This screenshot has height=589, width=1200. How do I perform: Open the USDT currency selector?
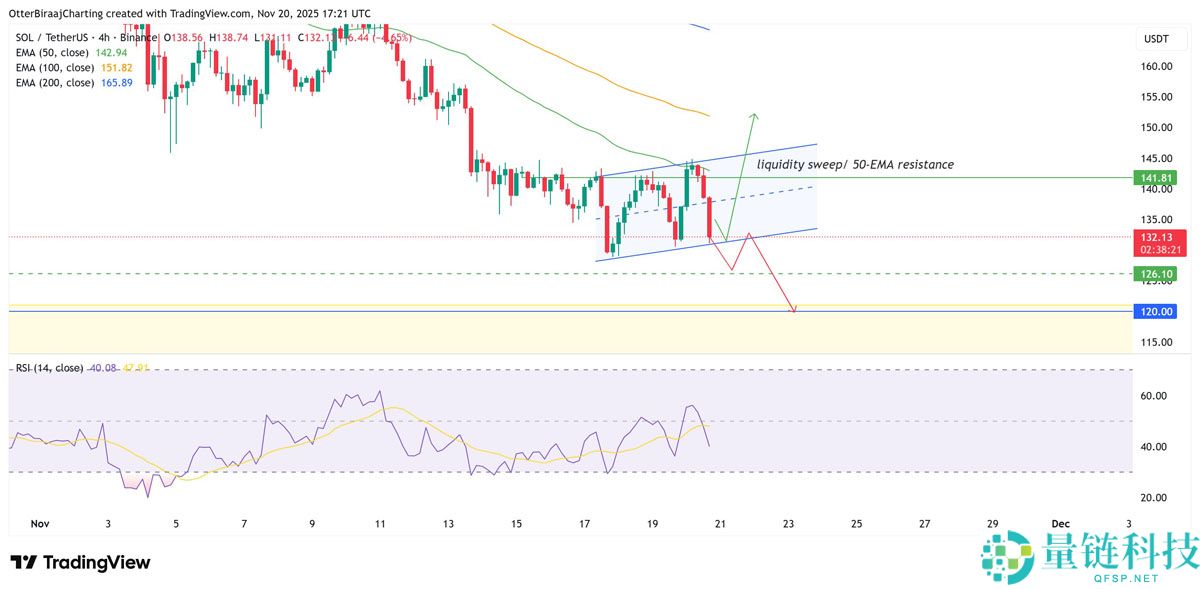point(1156,39)
